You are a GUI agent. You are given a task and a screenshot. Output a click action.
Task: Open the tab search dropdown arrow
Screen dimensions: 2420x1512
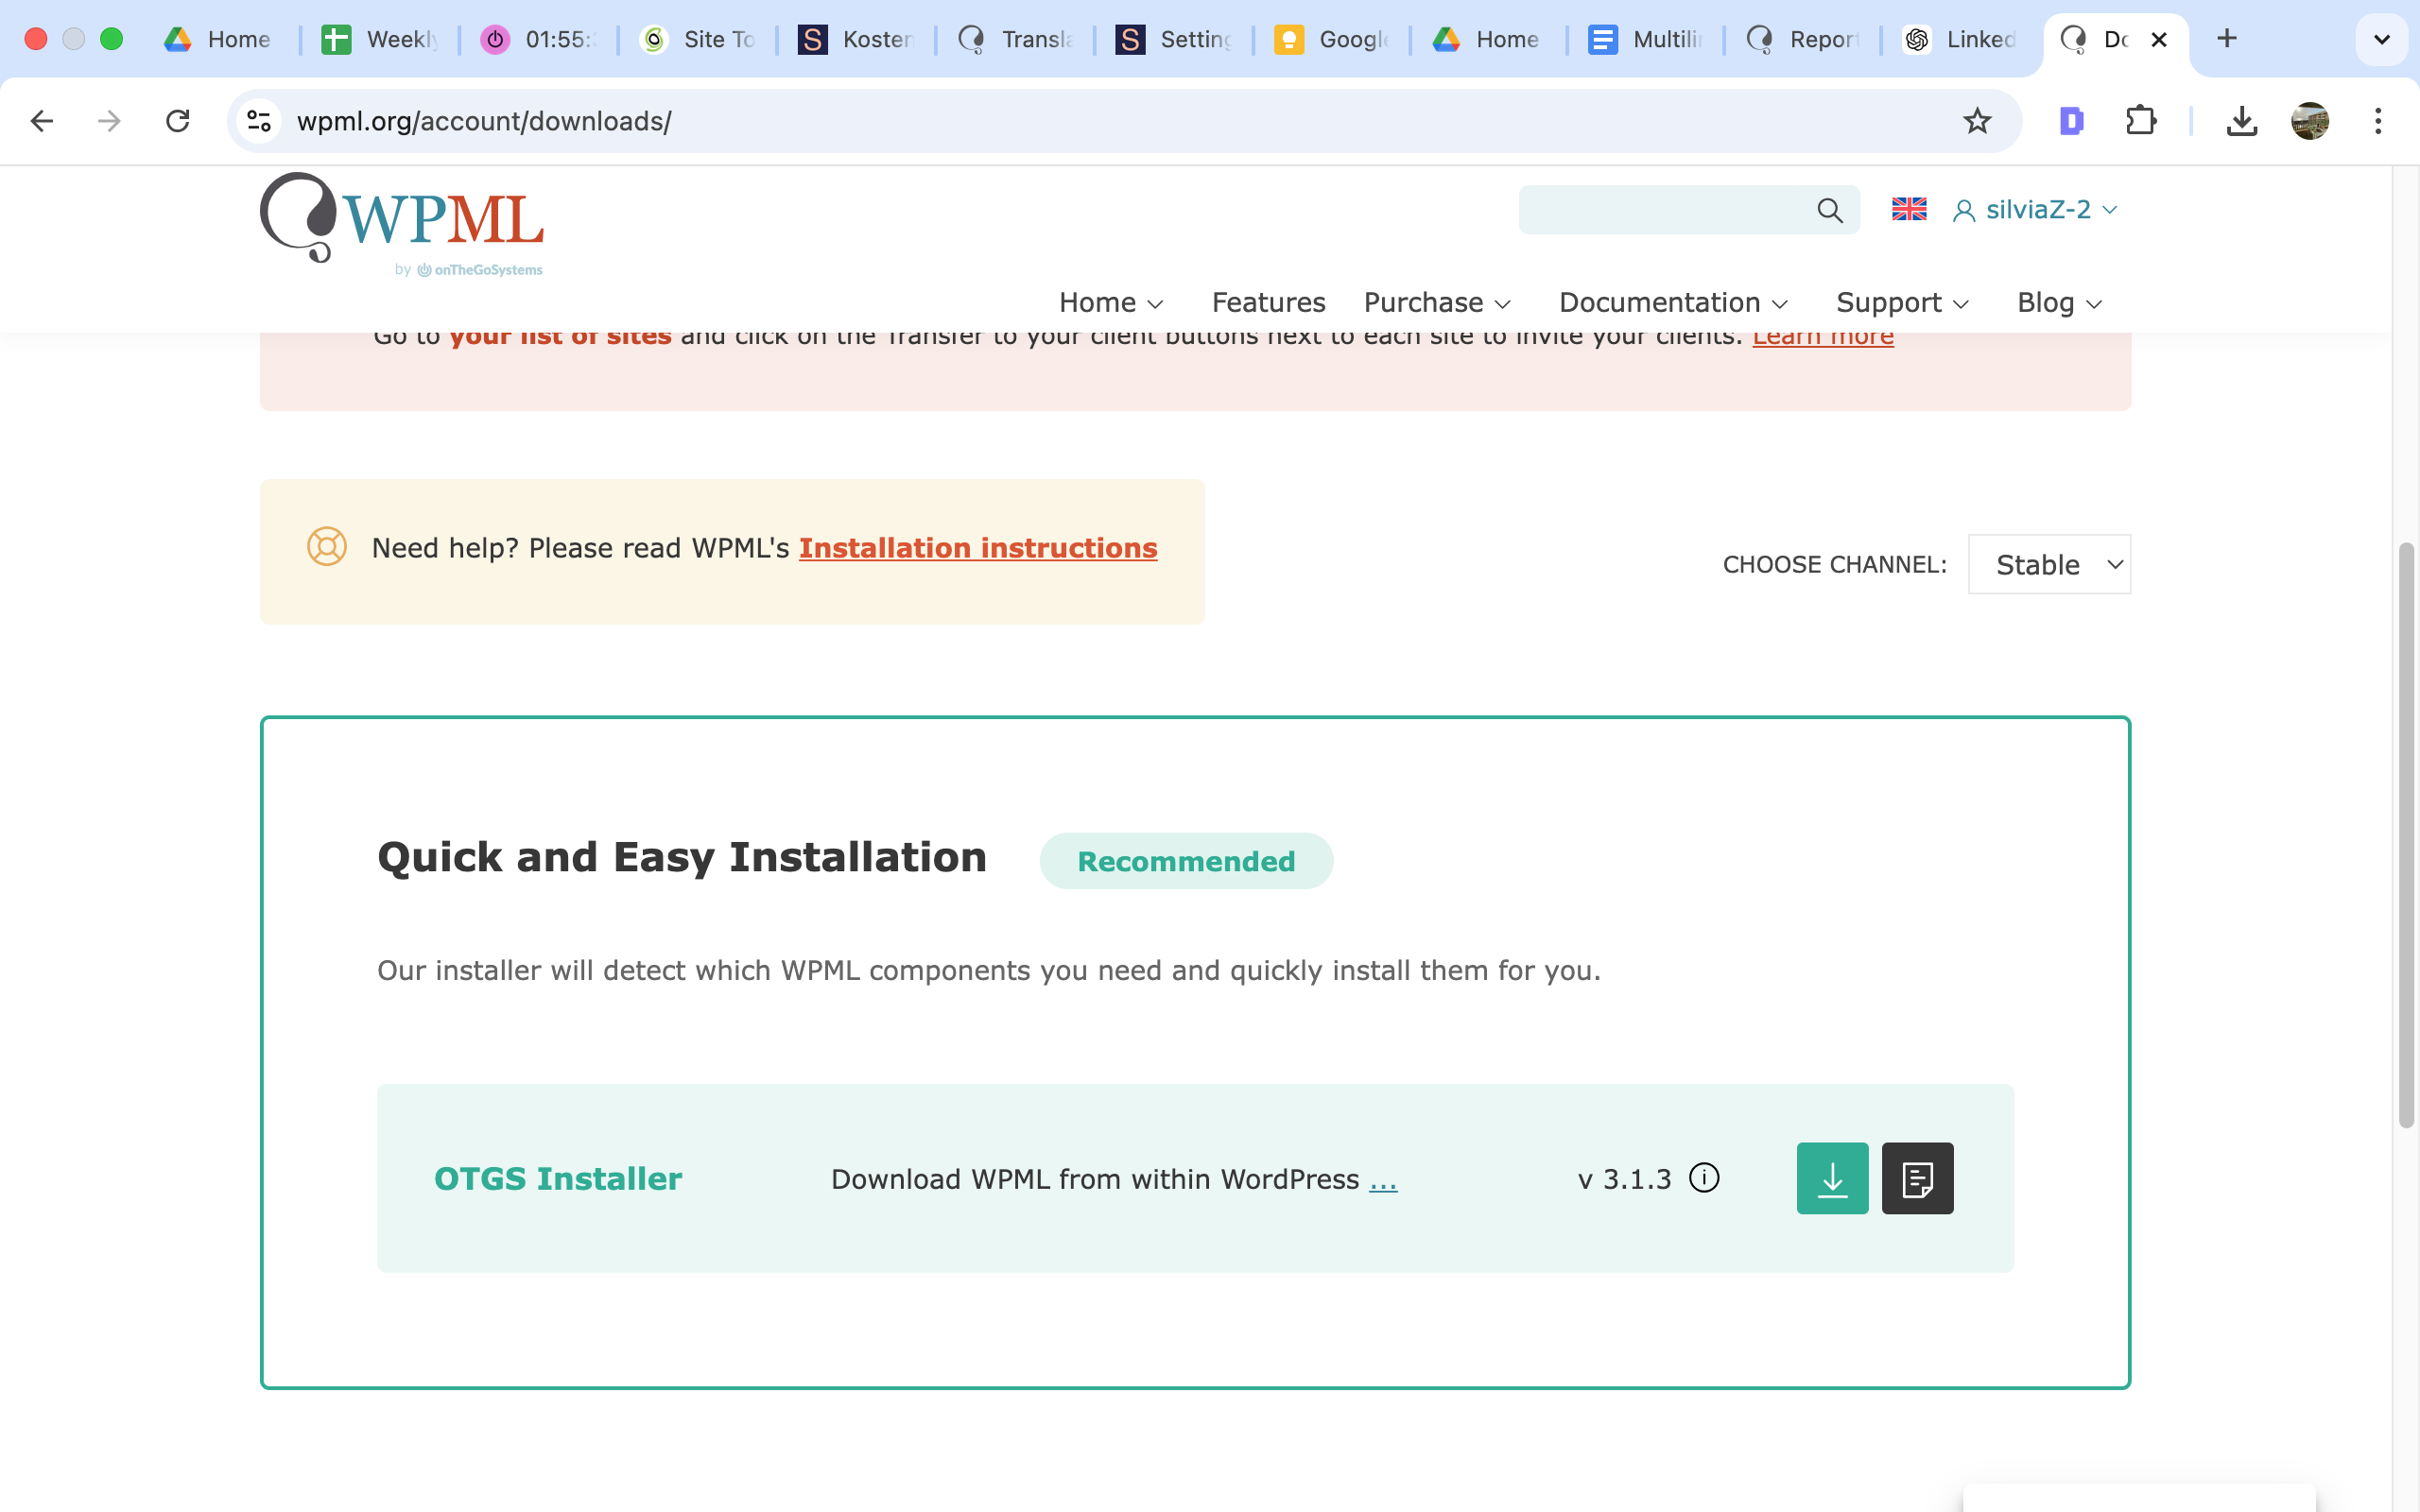click(x=2381, y=39)
